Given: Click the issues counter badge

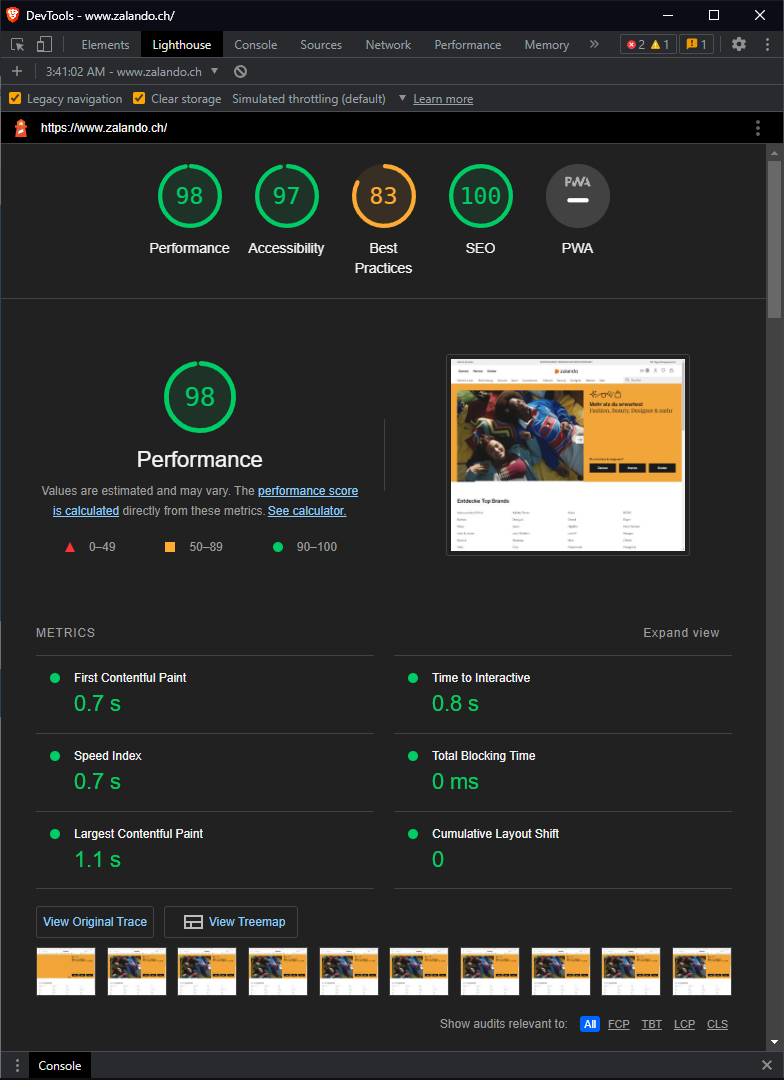Looking at the screenshot, I should pyautogui.click(x=697, y=44).
